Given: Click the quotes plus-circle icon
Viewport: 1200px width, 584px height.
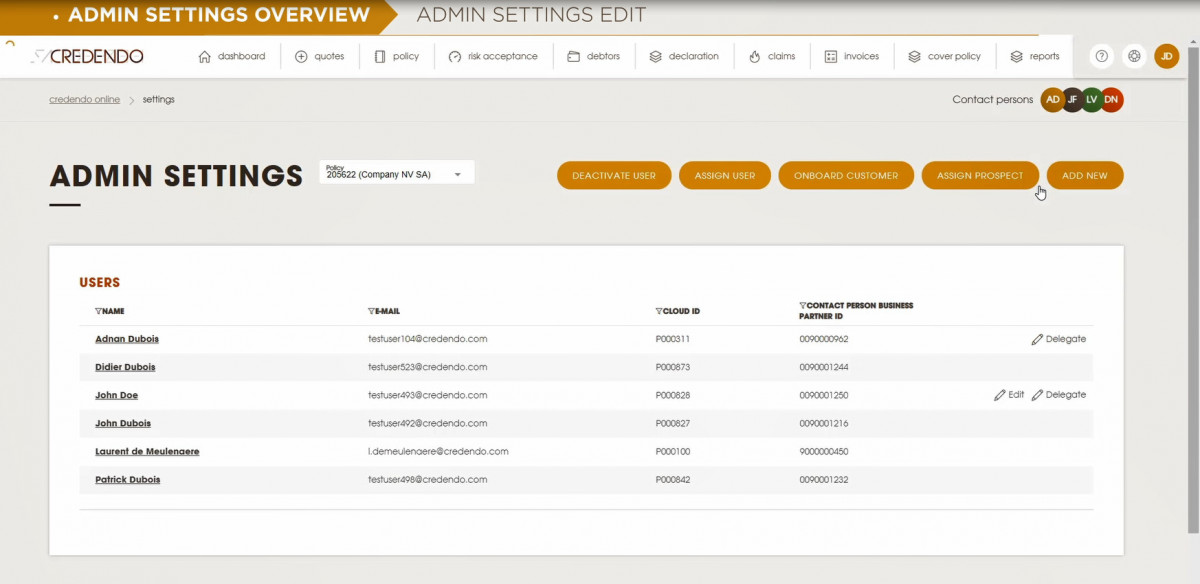Looking at the screenshot, I should pyautogui.click(x=301, y=57).
